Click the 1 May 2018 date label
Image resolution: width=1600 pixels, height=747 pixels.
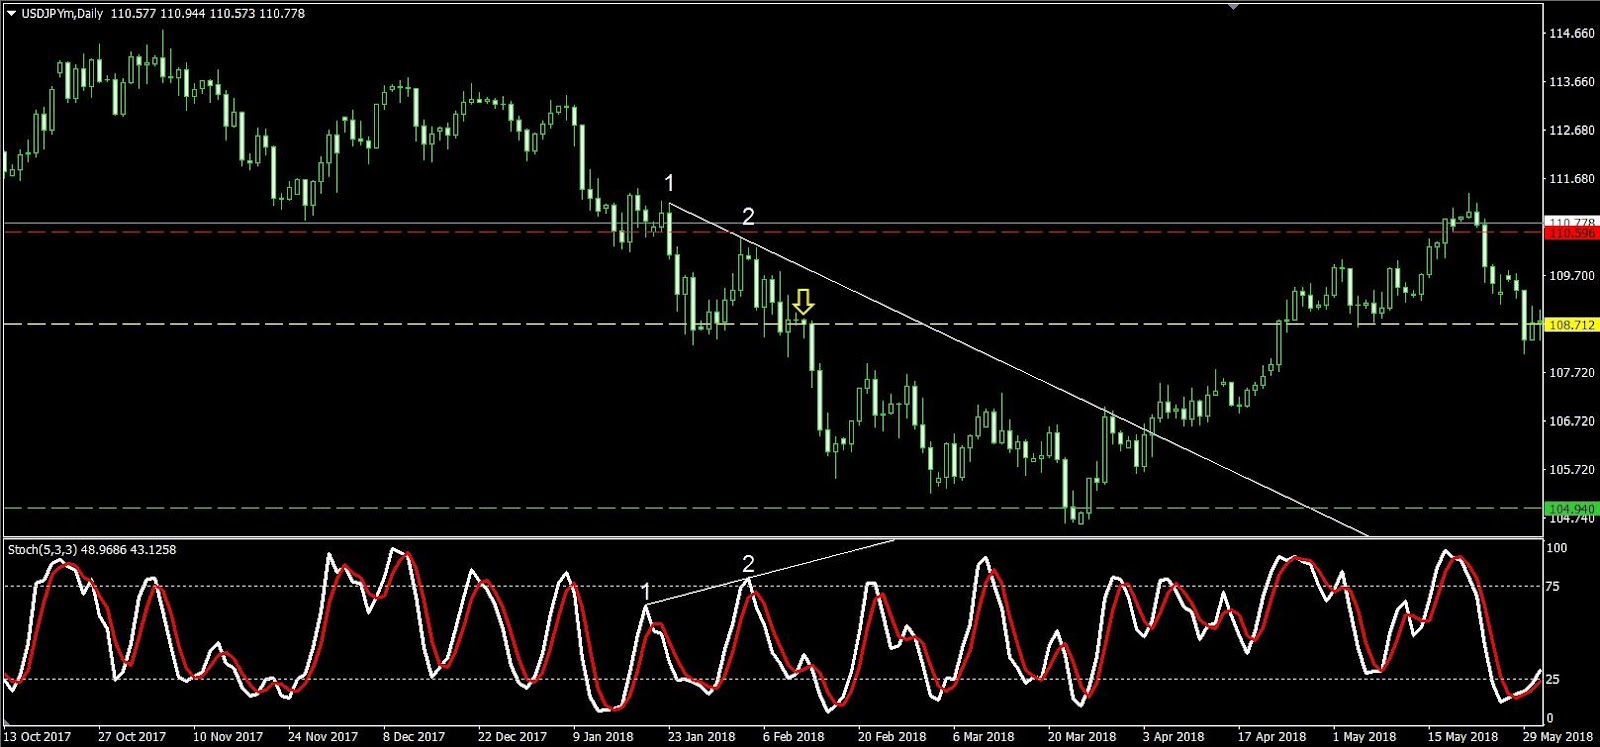coord(1364,737)
